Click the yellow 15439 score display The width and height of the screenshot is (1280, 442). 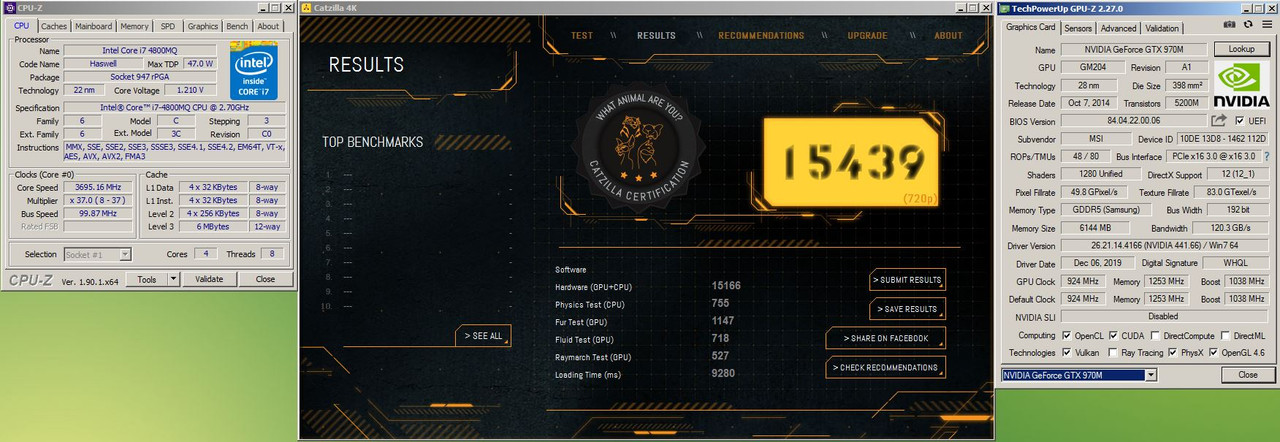tap(851, 161)
